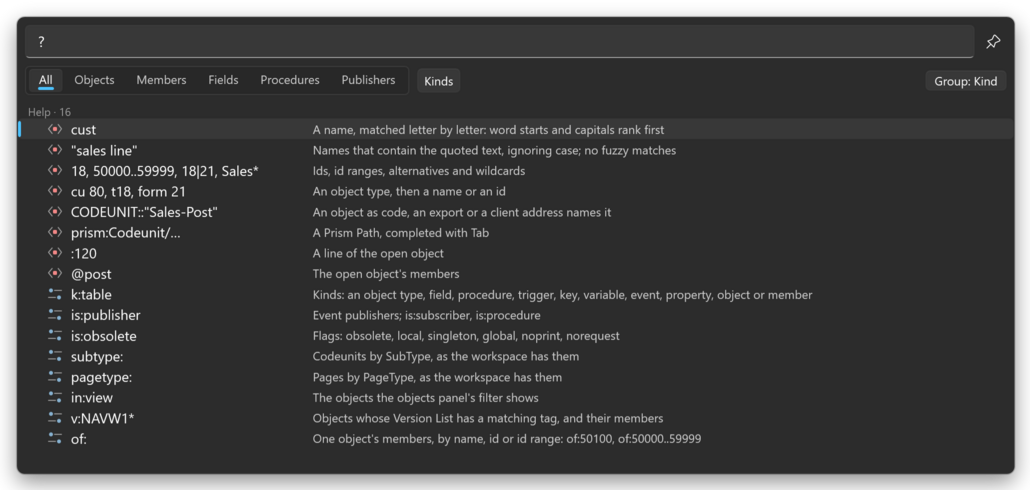1030x490 pixels.
Task: Click the icon beside prism:Codeunit/...
Action: coord(55,233)
